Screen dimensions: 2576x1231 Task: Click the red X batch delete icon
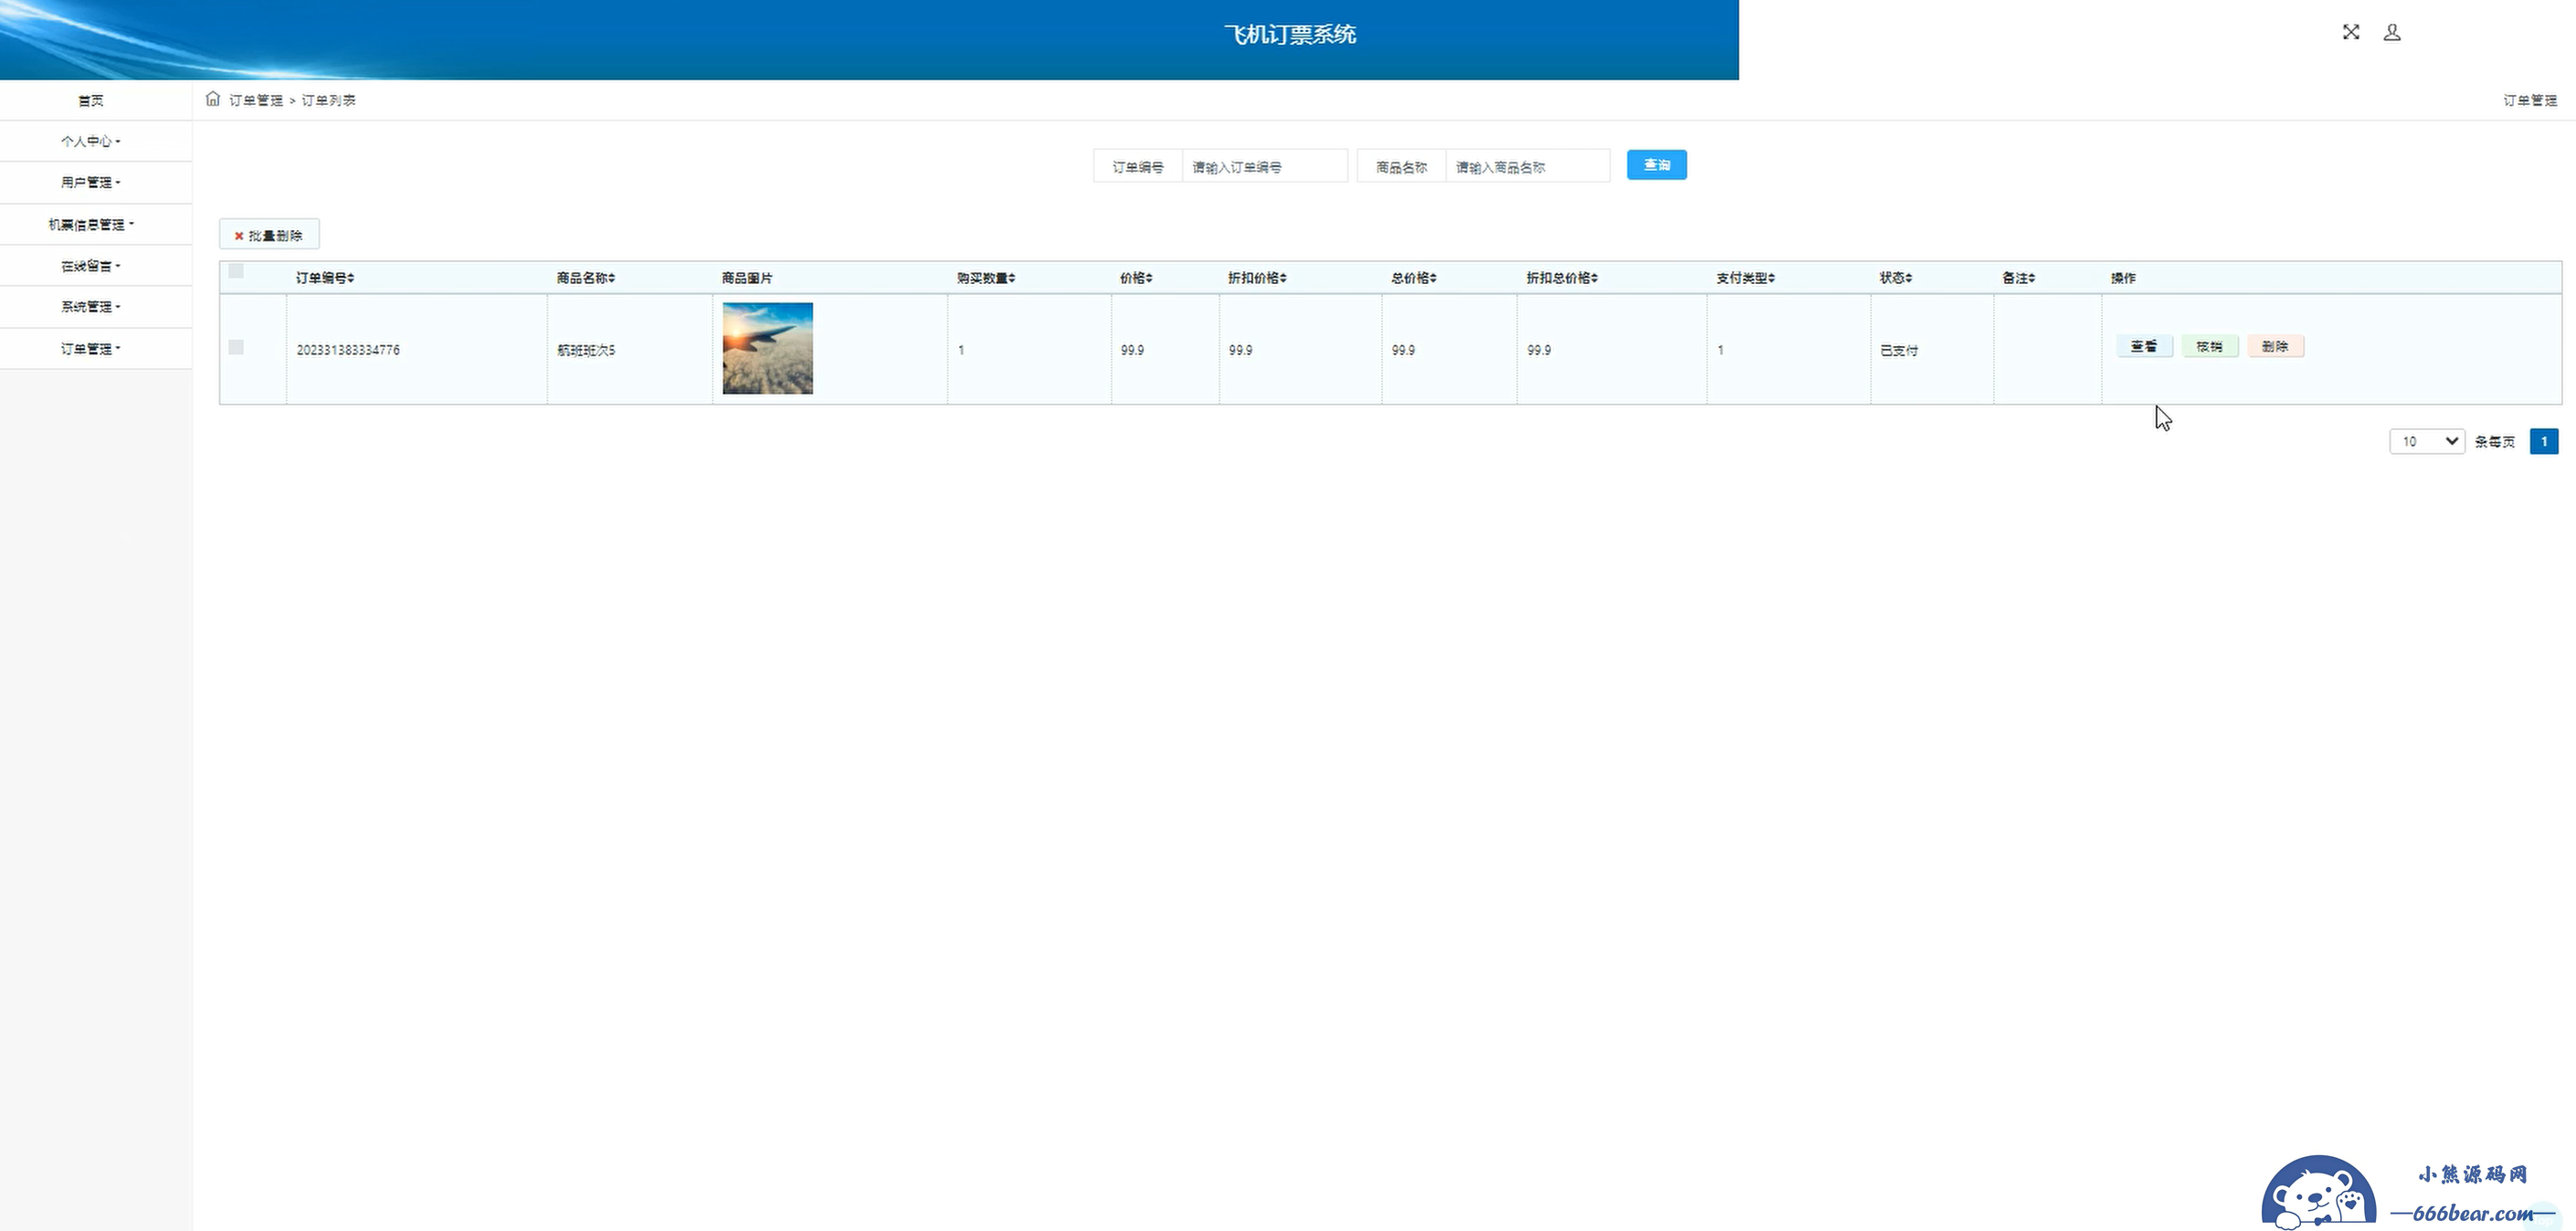[239, 236]
